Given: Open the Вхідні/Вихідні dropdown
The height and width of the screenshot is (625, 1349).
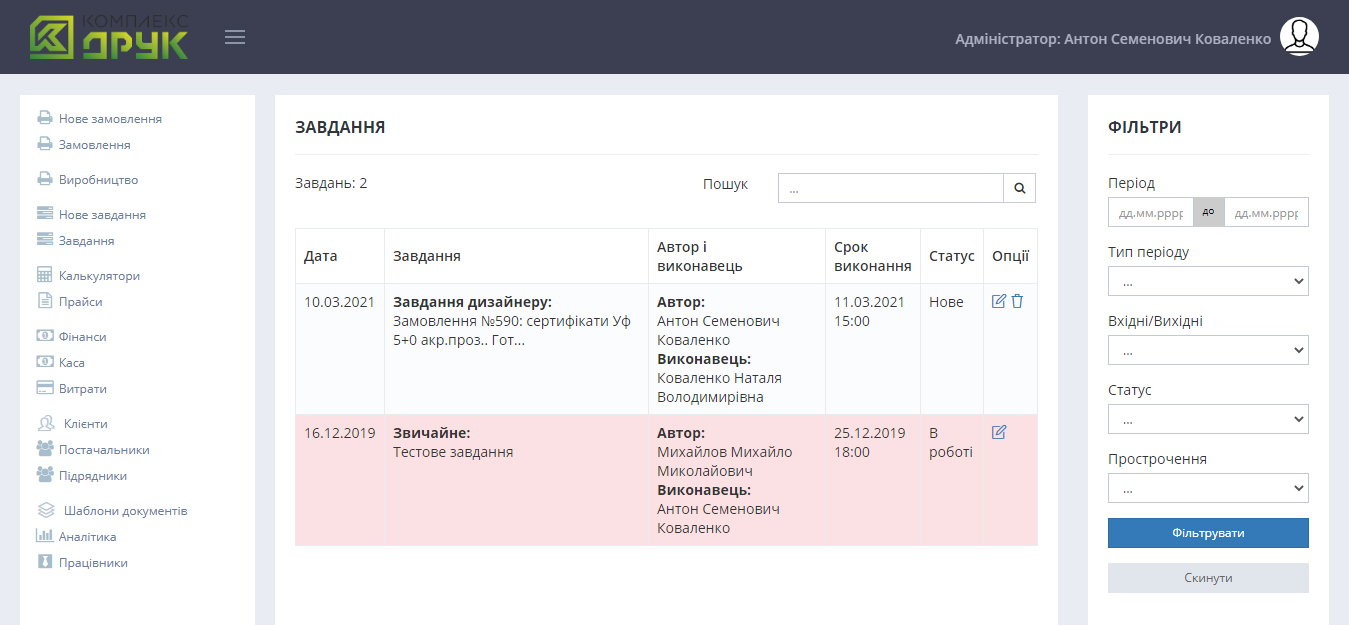Looking at the screenshot, I should point(1207,350).
